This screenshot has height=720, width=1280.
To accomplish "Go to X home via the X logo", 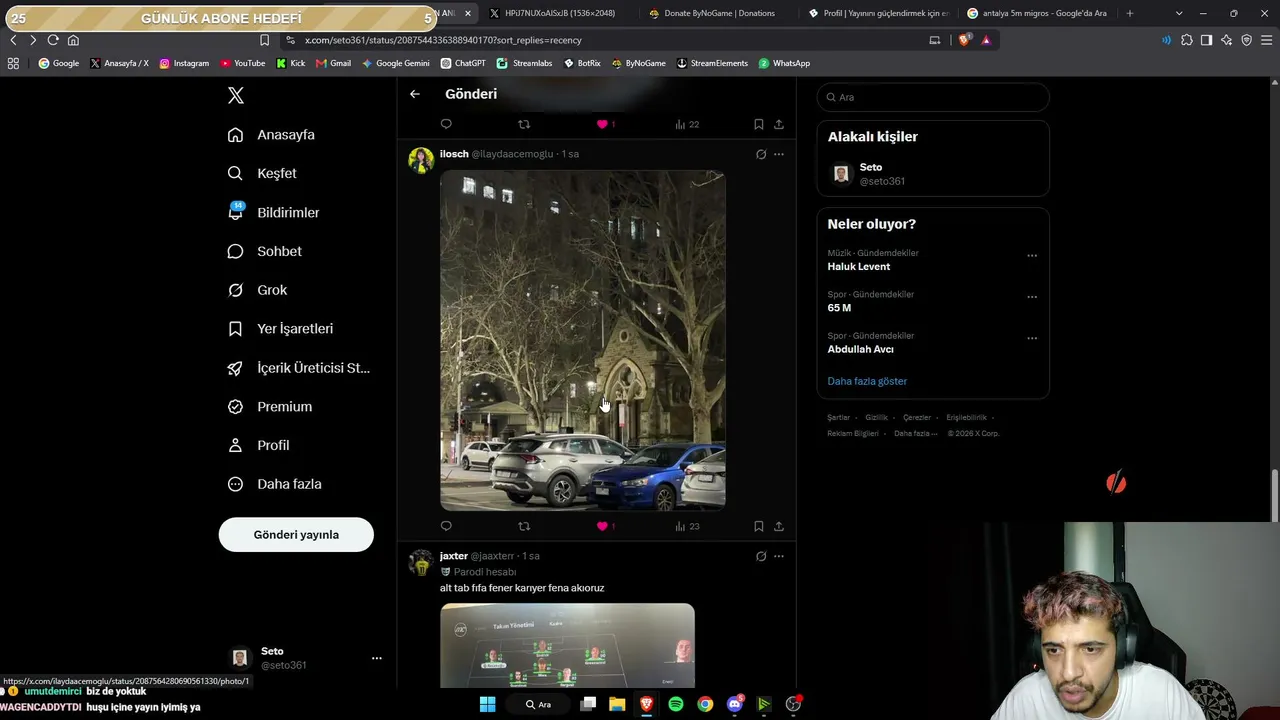I will point(236,96).
